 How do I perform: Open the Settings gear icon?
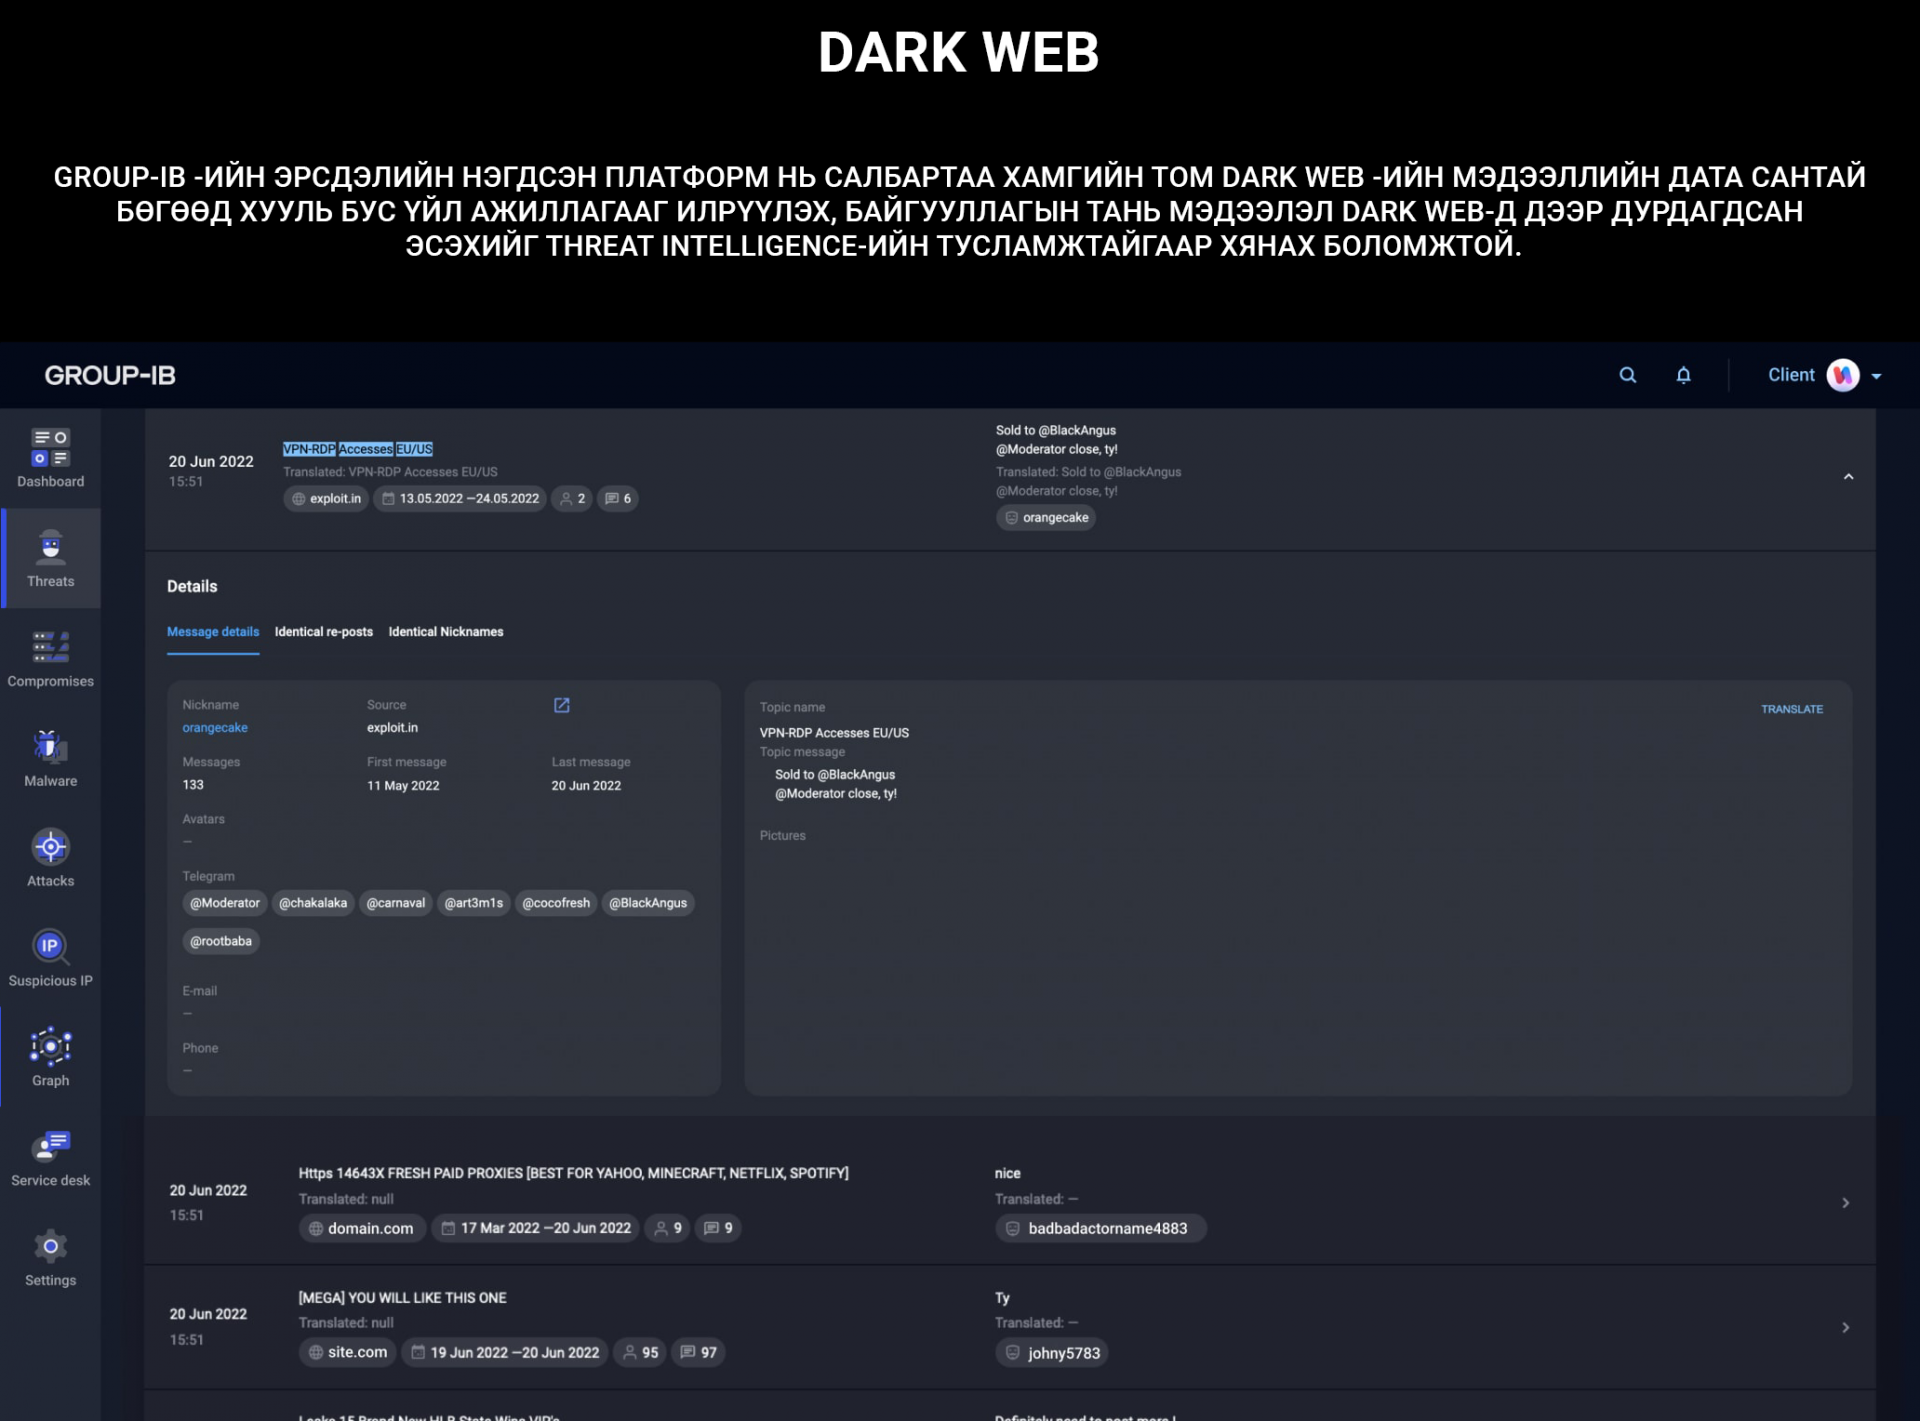50,1247
